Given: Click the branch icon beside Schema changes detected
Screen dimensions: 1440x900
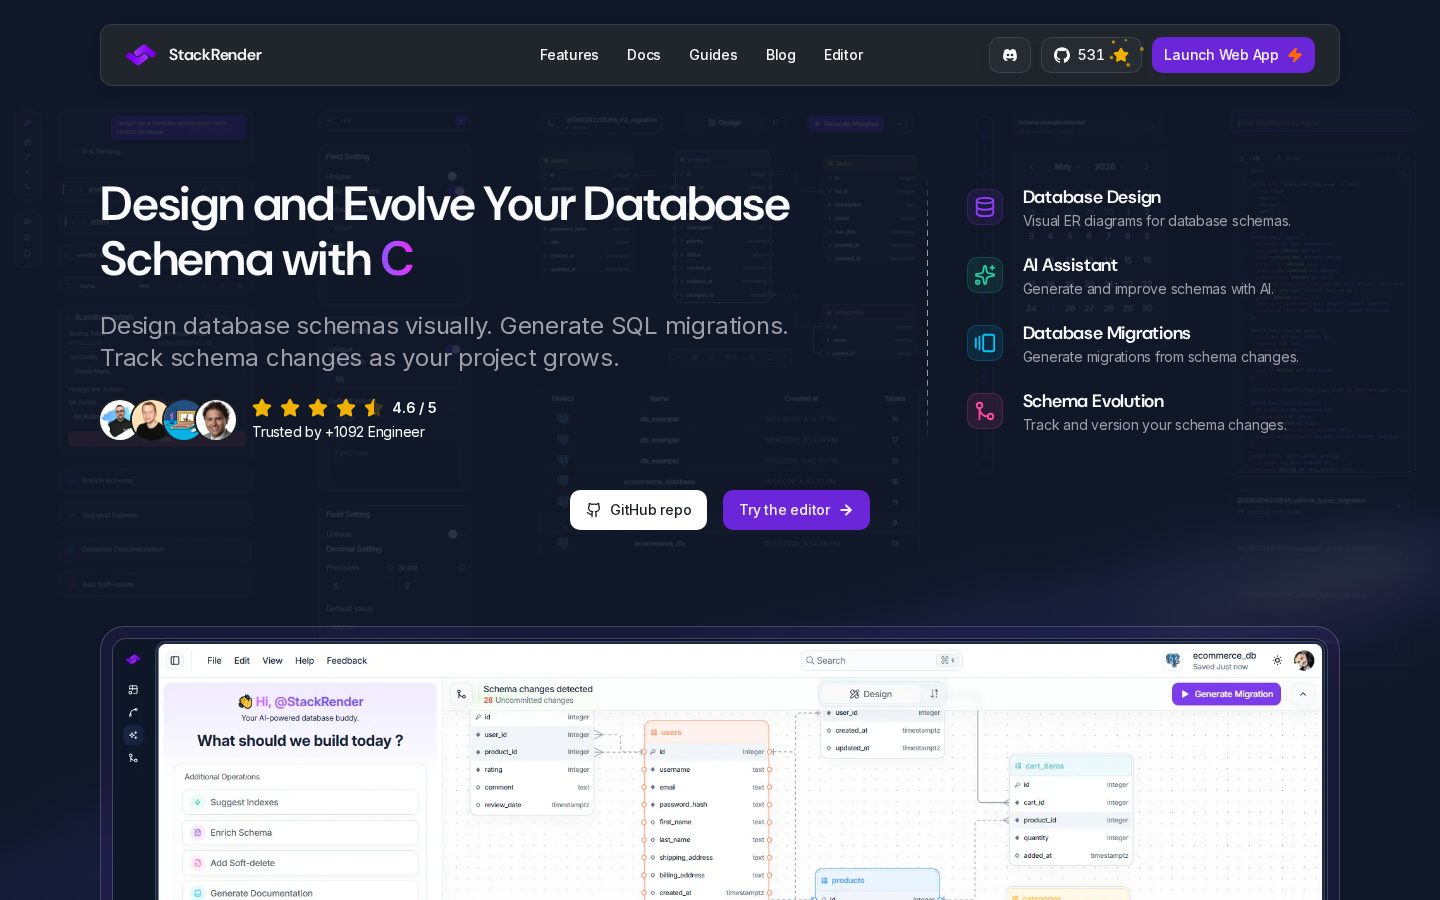Looking at the screenshot, I should pyautogui.click(x=461, y=694).
